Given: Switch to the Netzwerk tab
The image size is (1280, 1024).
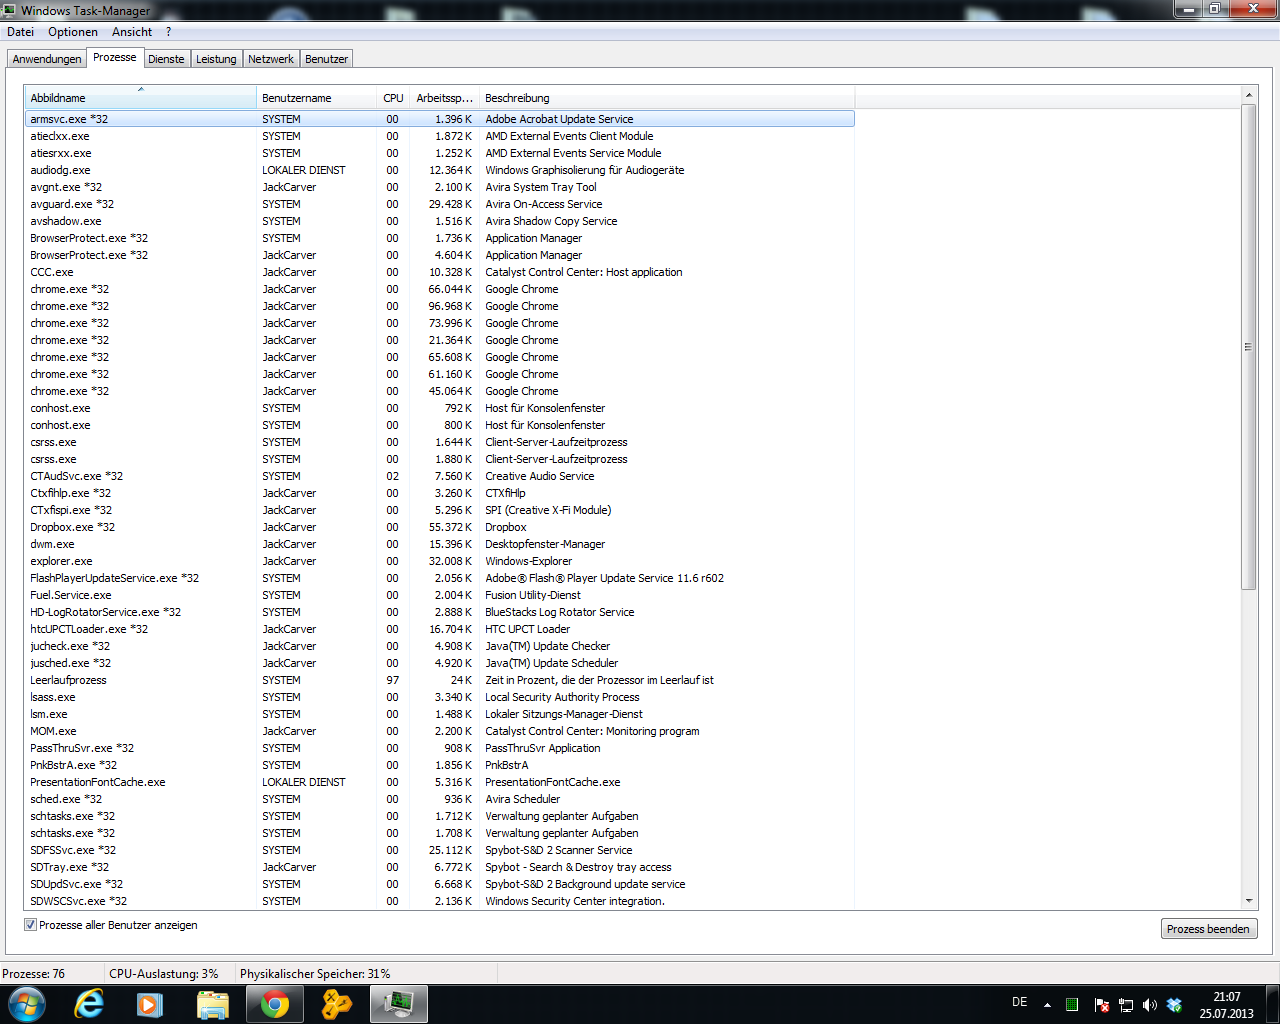Looking at the screenshot, I should pyautogui.click(x=271, y=59).
